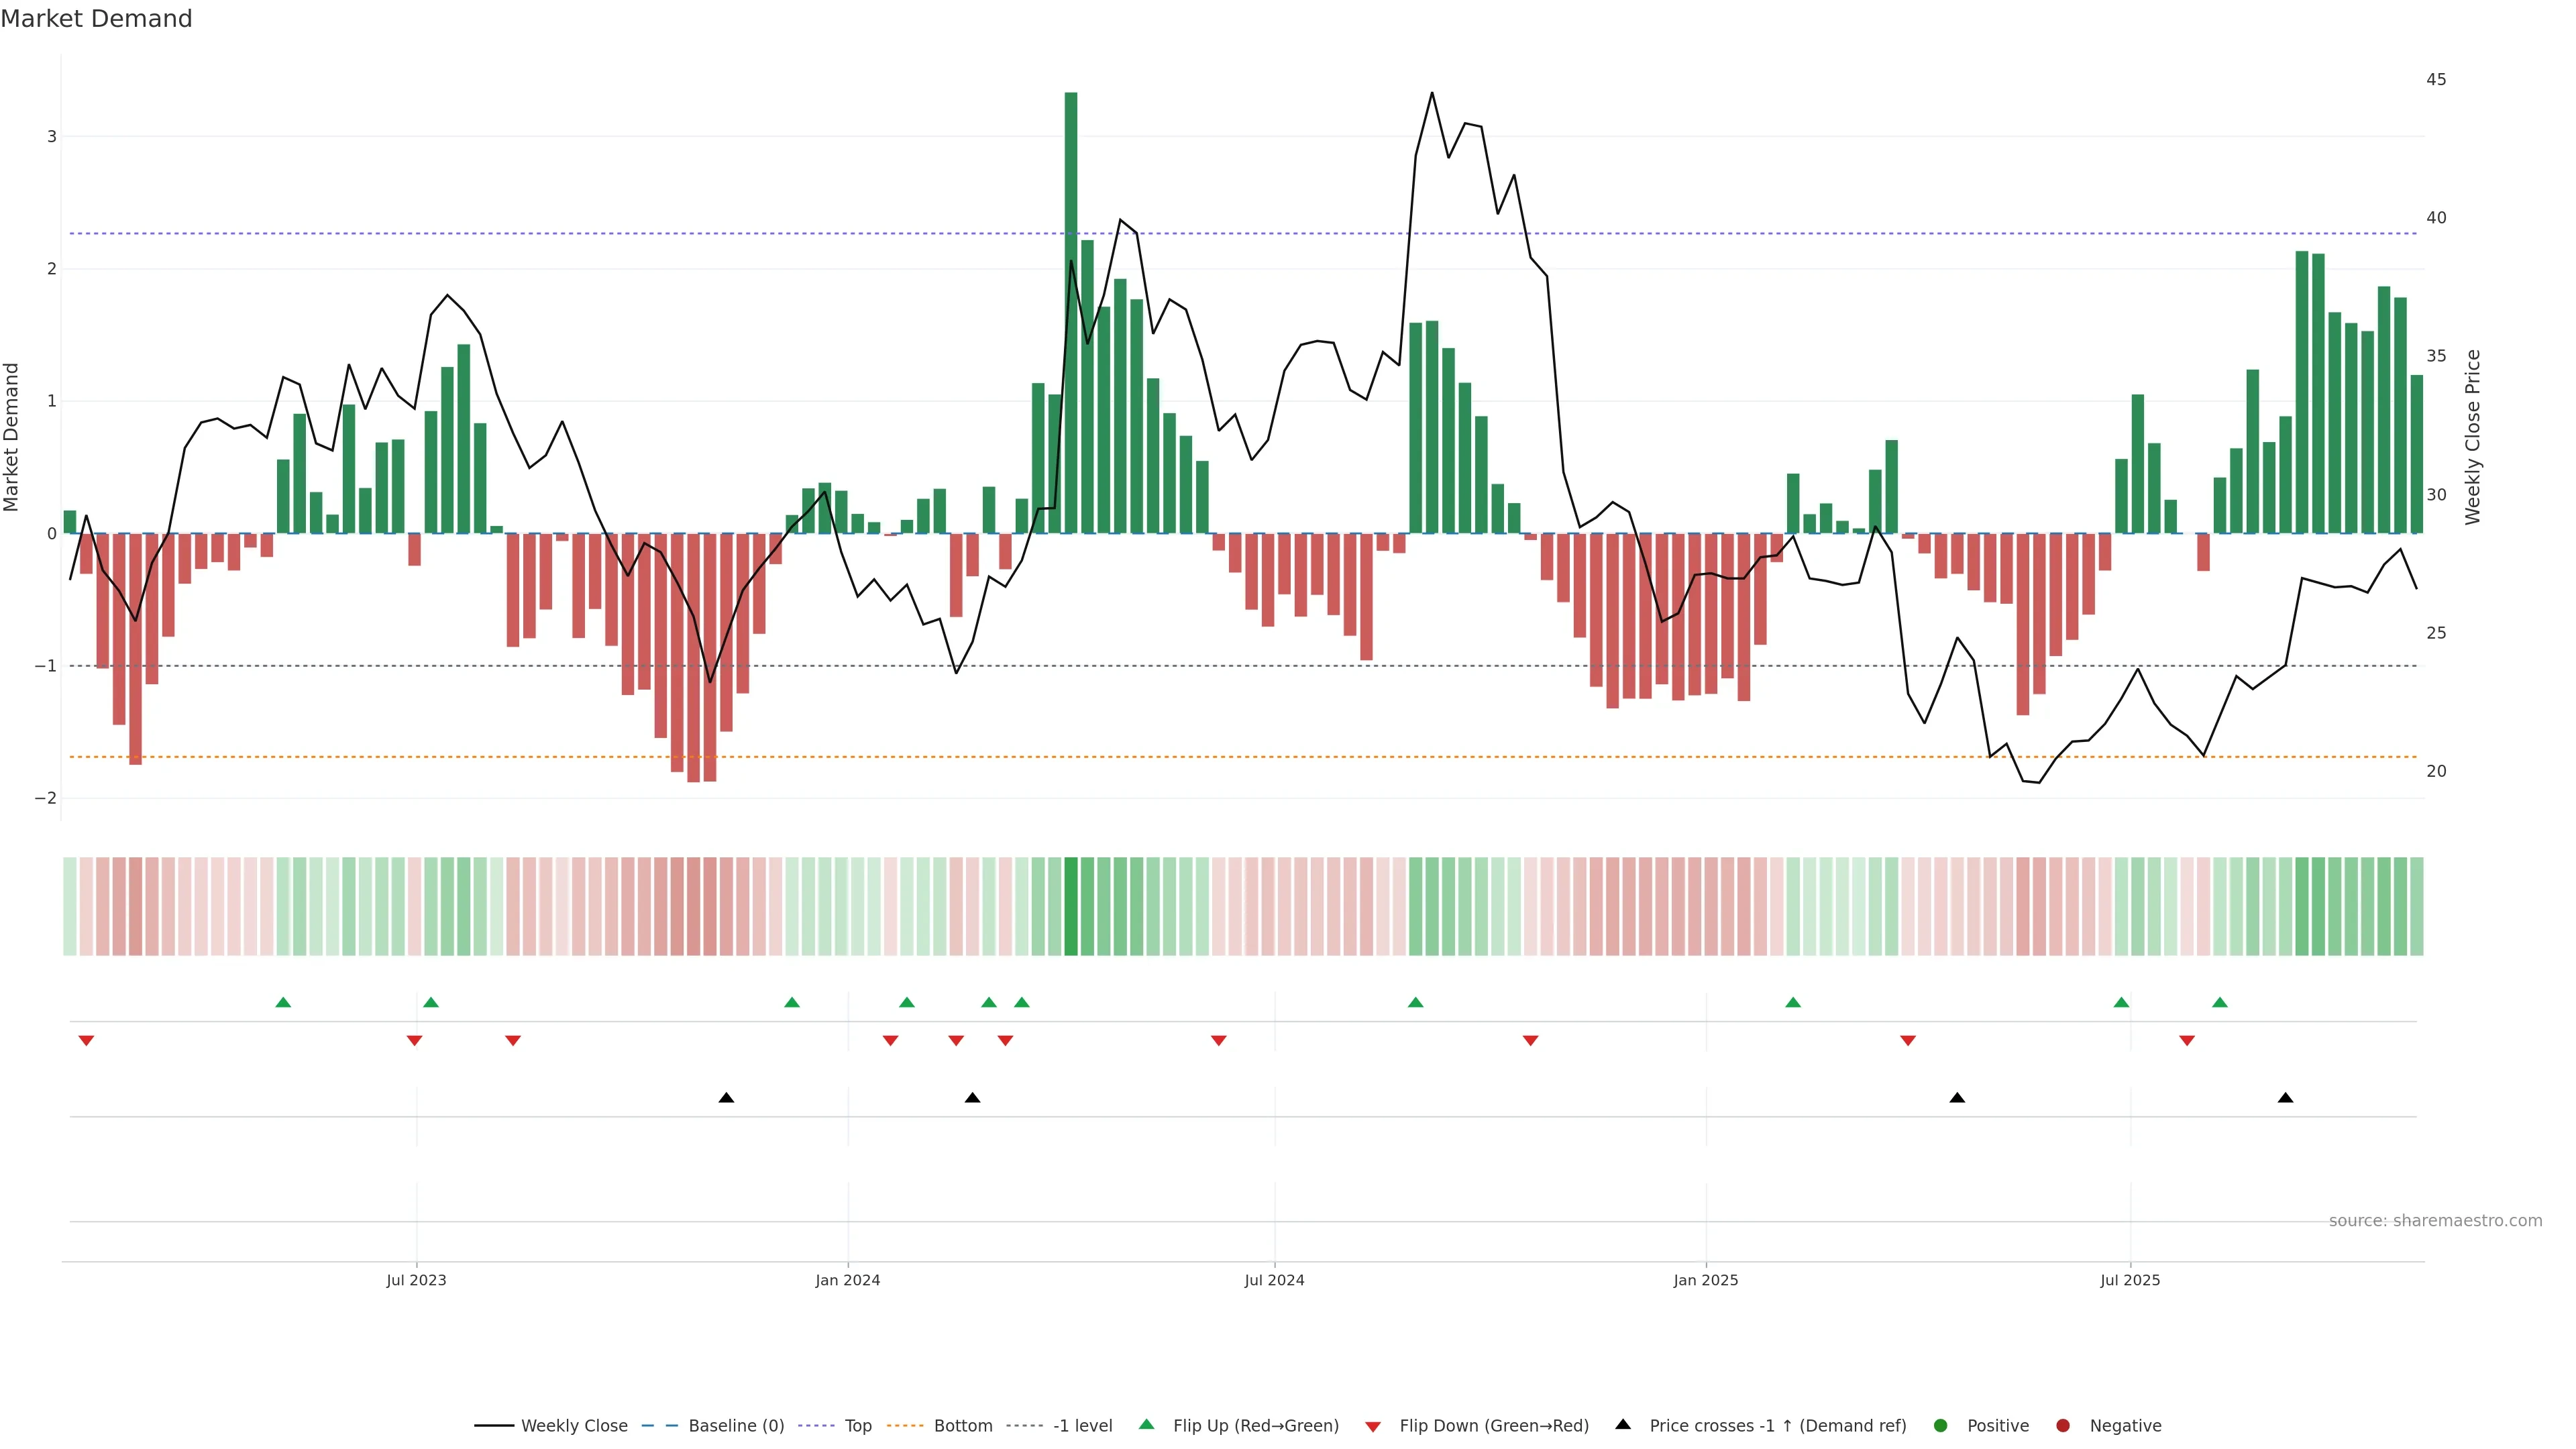
Task: Click the last black price-cross triangle
Action: click(x=2285, y=1098)
